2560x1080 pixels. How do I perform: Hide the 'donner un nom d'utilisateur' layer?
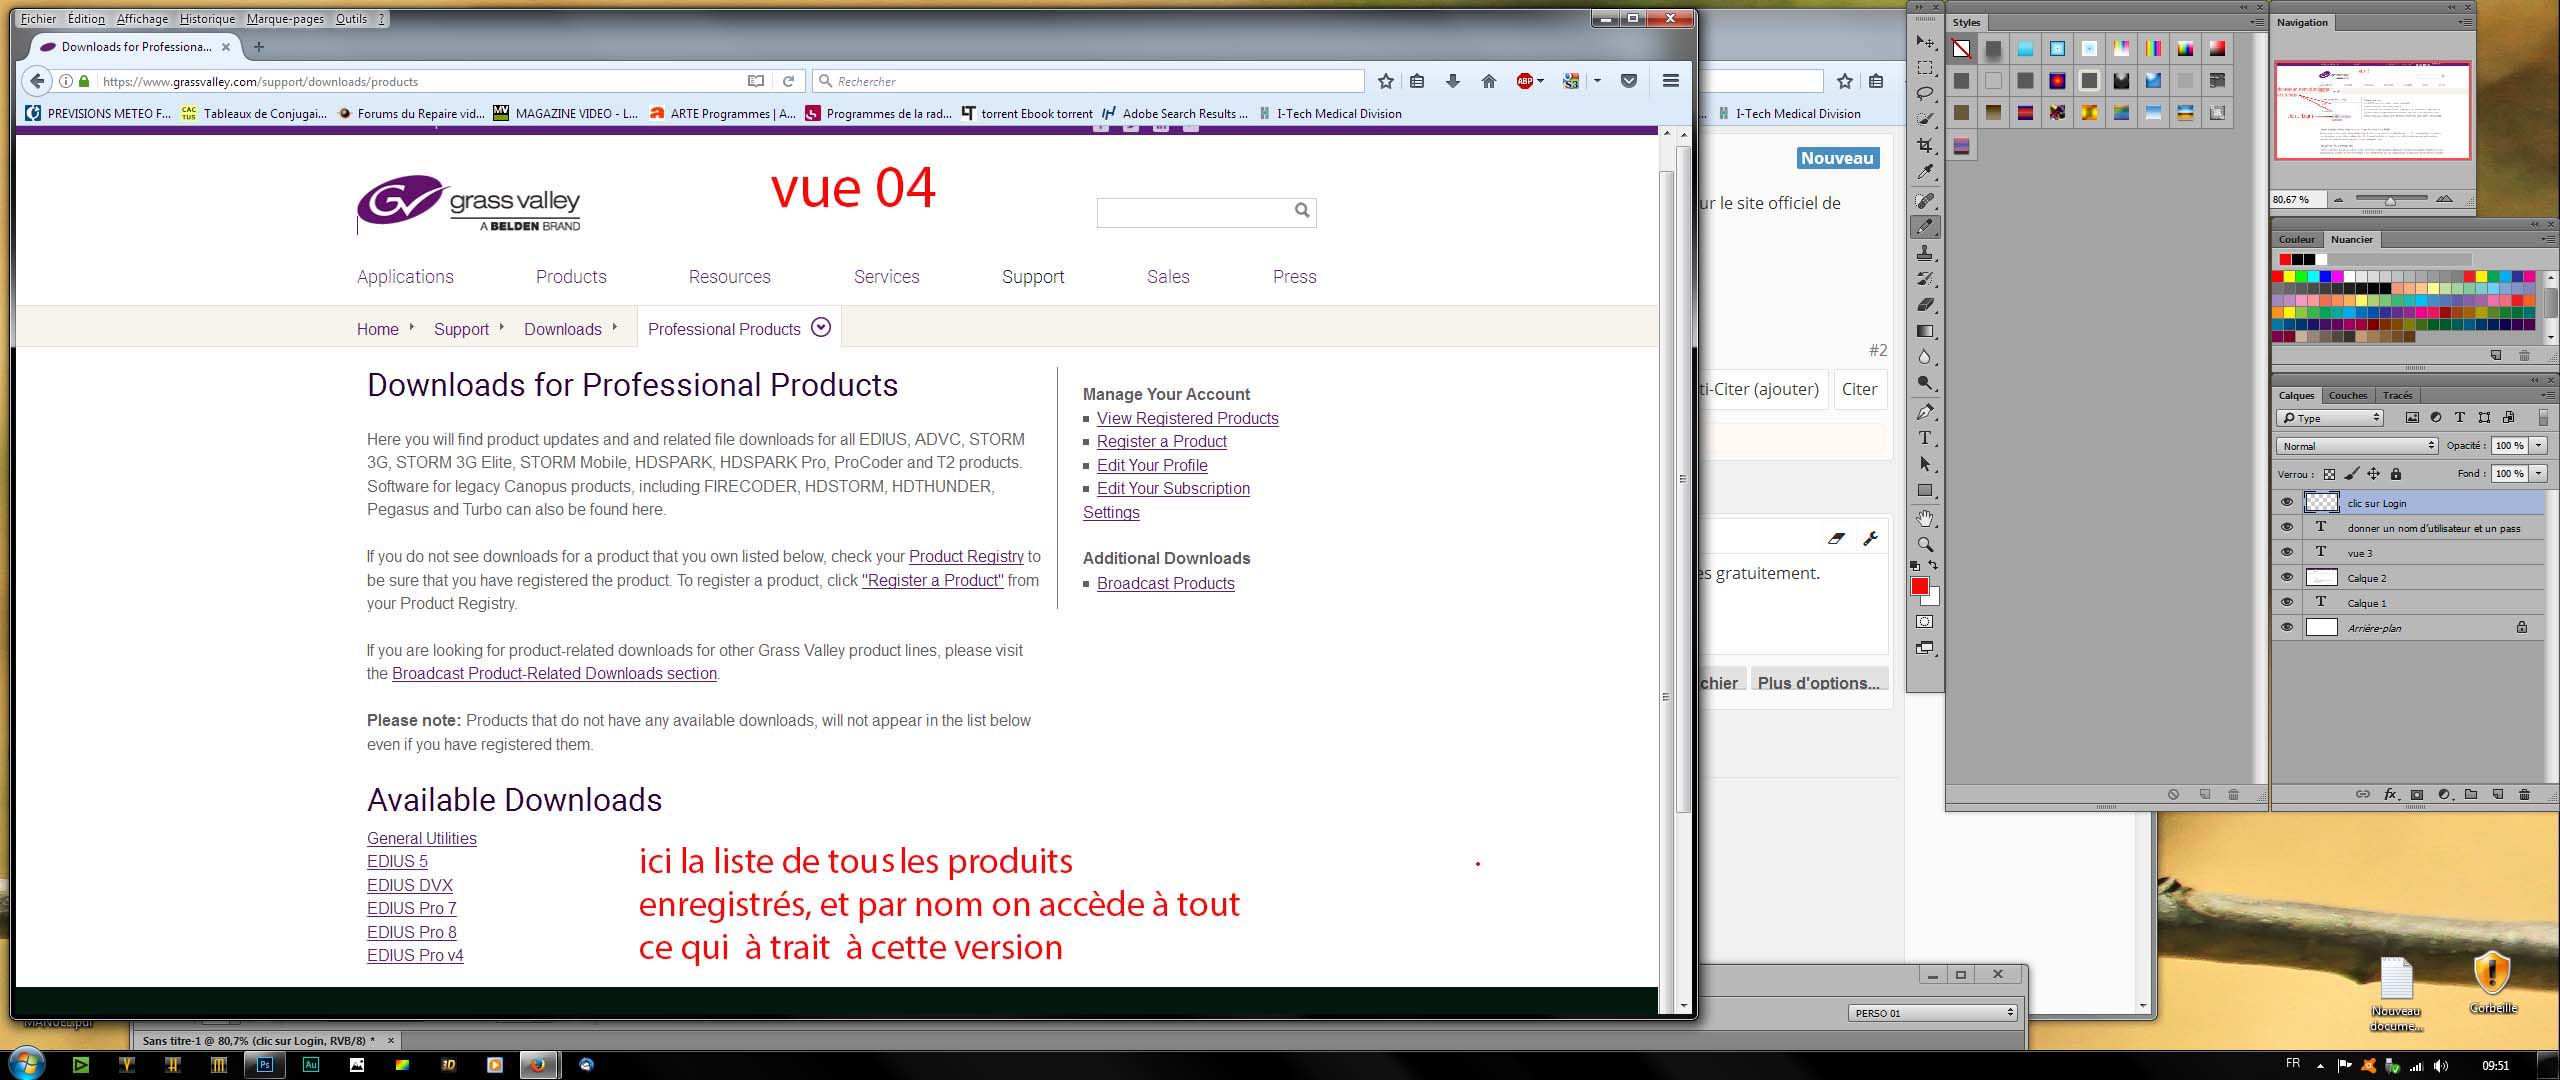[x=2287, y=528]
